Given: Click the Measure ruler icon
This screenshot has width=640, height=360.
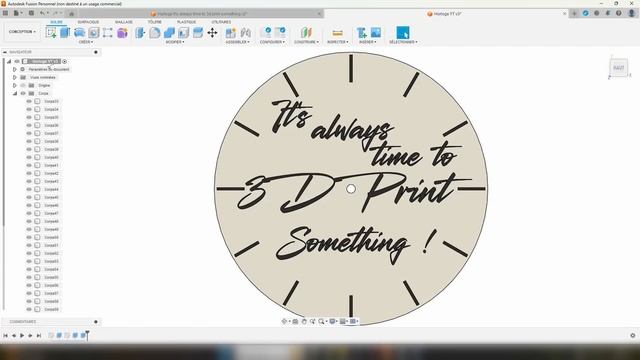Looking at the screenshot, I should coord(338,33).
